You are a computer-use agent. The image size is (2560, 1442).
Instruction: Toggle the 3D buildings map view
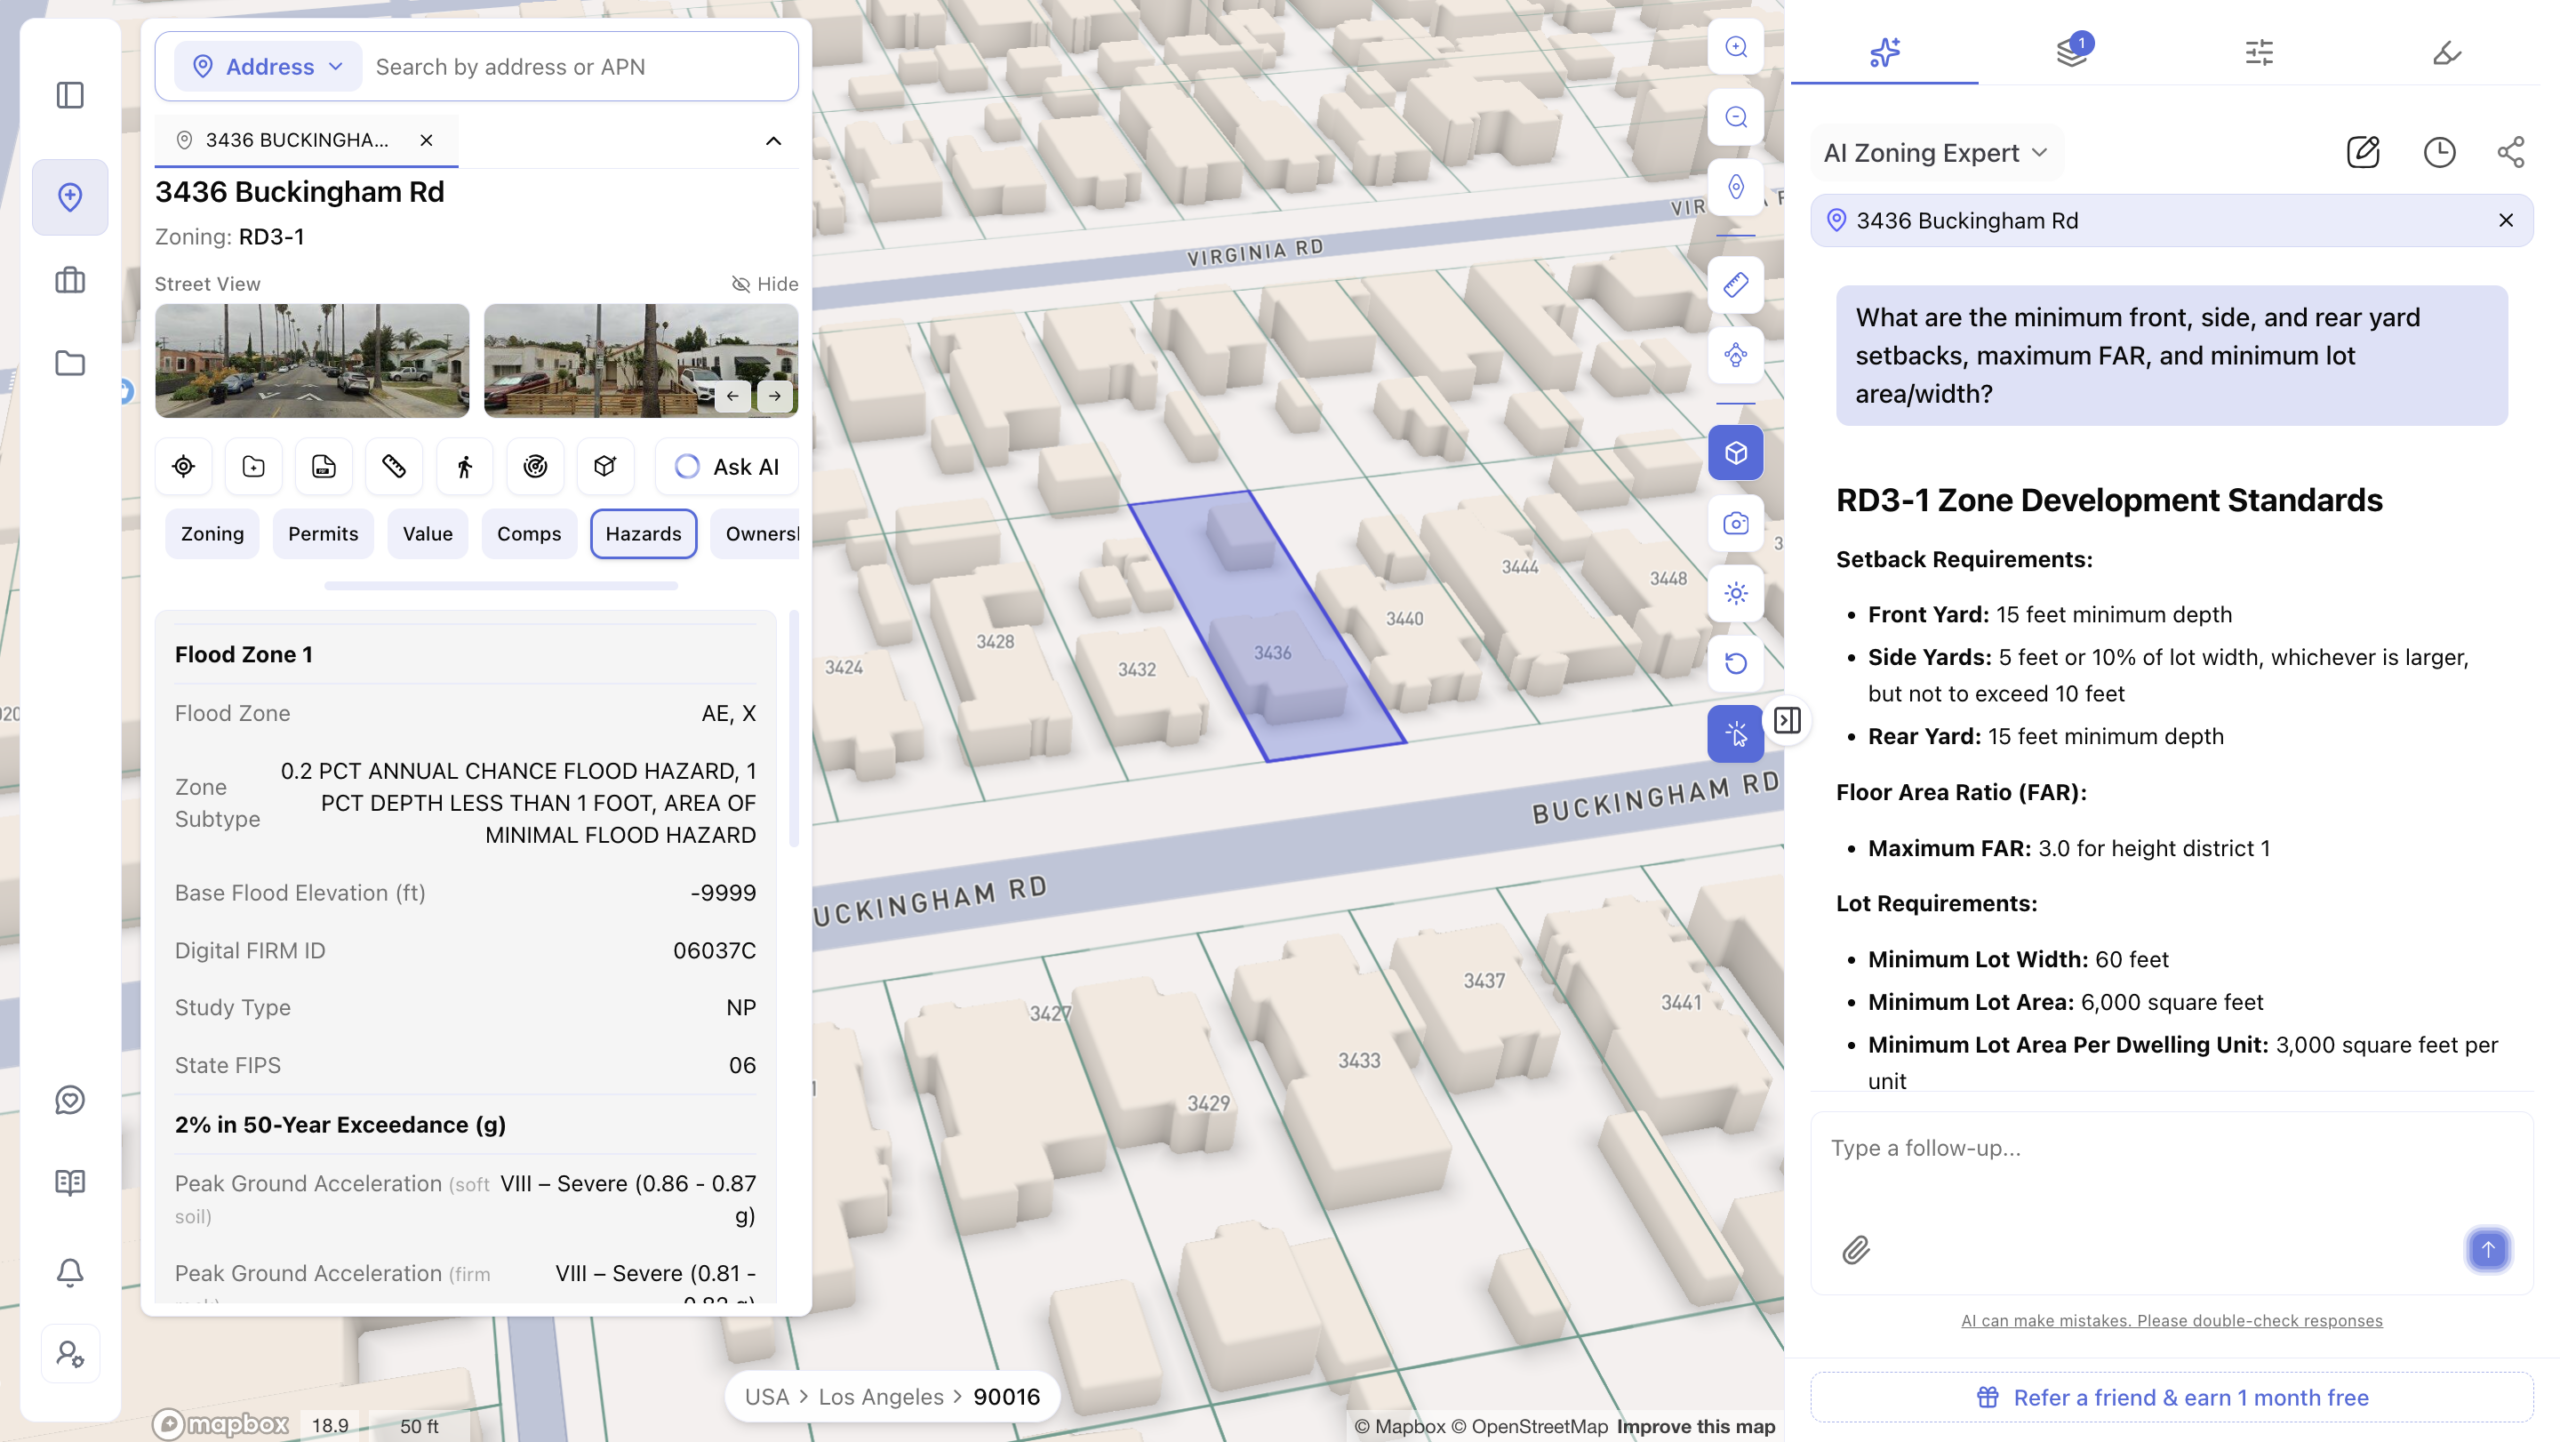[x=1736, y=453]
